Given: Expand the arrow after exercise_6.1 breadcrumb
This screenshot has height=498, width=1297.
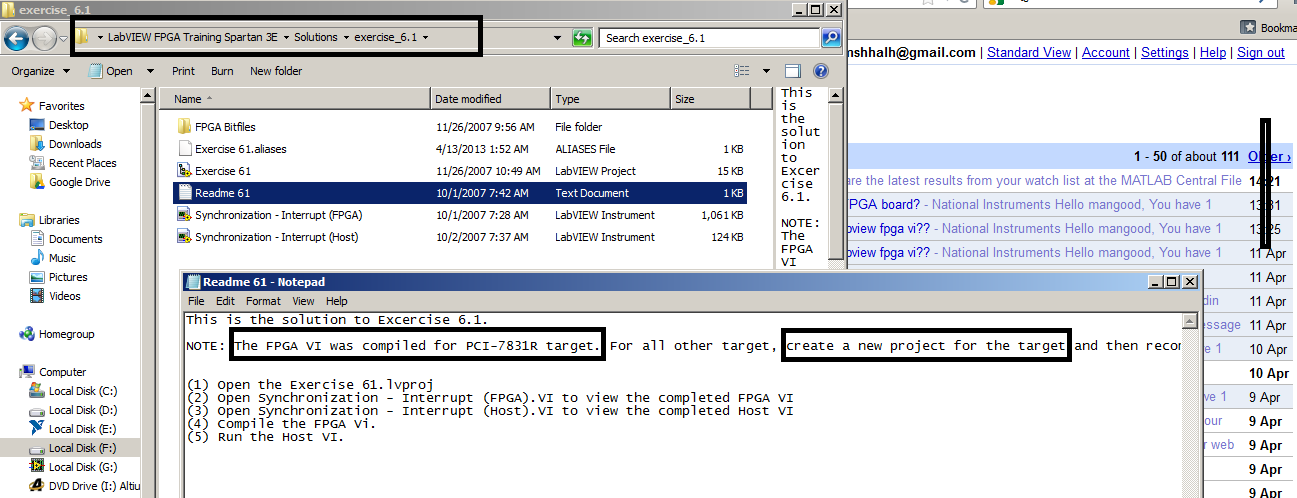Looking at the screenshot, I should [x=425, y=37].
